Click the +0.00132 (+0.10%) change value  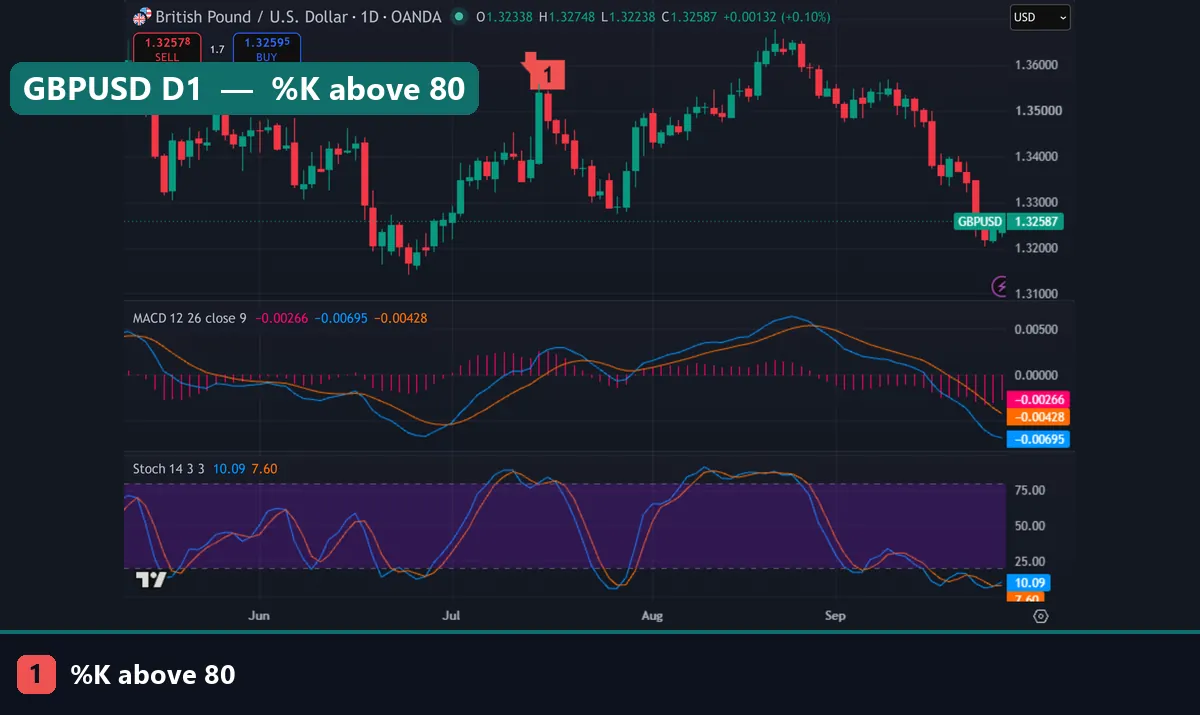coord(778,17)
